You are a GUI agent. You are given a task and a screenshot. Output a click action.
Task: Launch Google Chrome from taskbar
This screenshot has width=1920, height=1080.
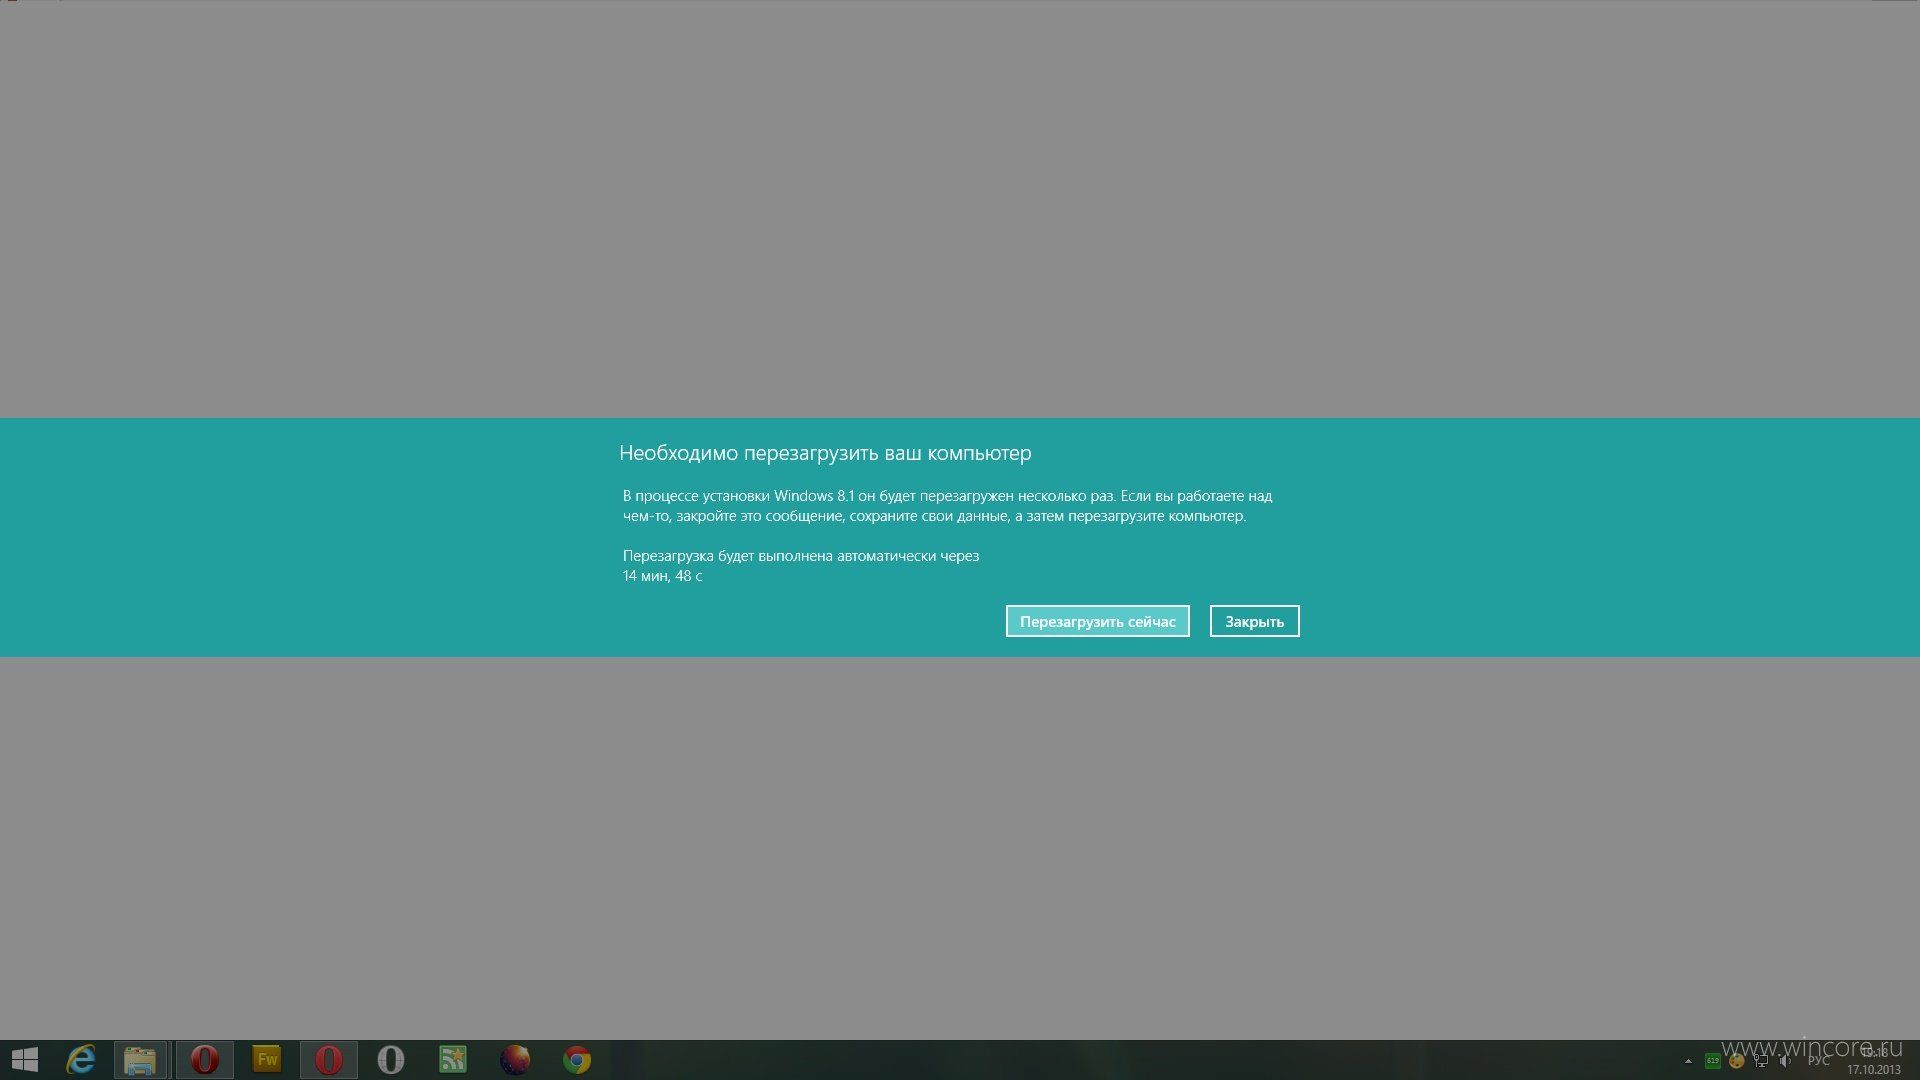click(577, 1060)
